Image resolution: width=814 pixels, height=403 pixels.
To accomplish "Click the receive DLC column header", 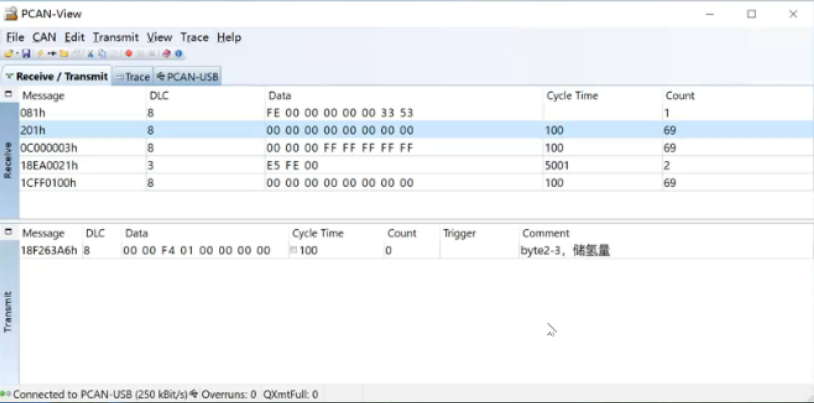I will 206,96.
